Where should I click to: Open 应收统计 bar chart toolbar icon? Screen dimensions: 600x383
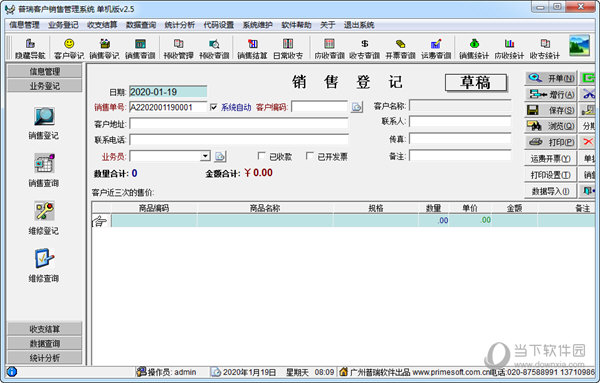click(x=509, y=49)
